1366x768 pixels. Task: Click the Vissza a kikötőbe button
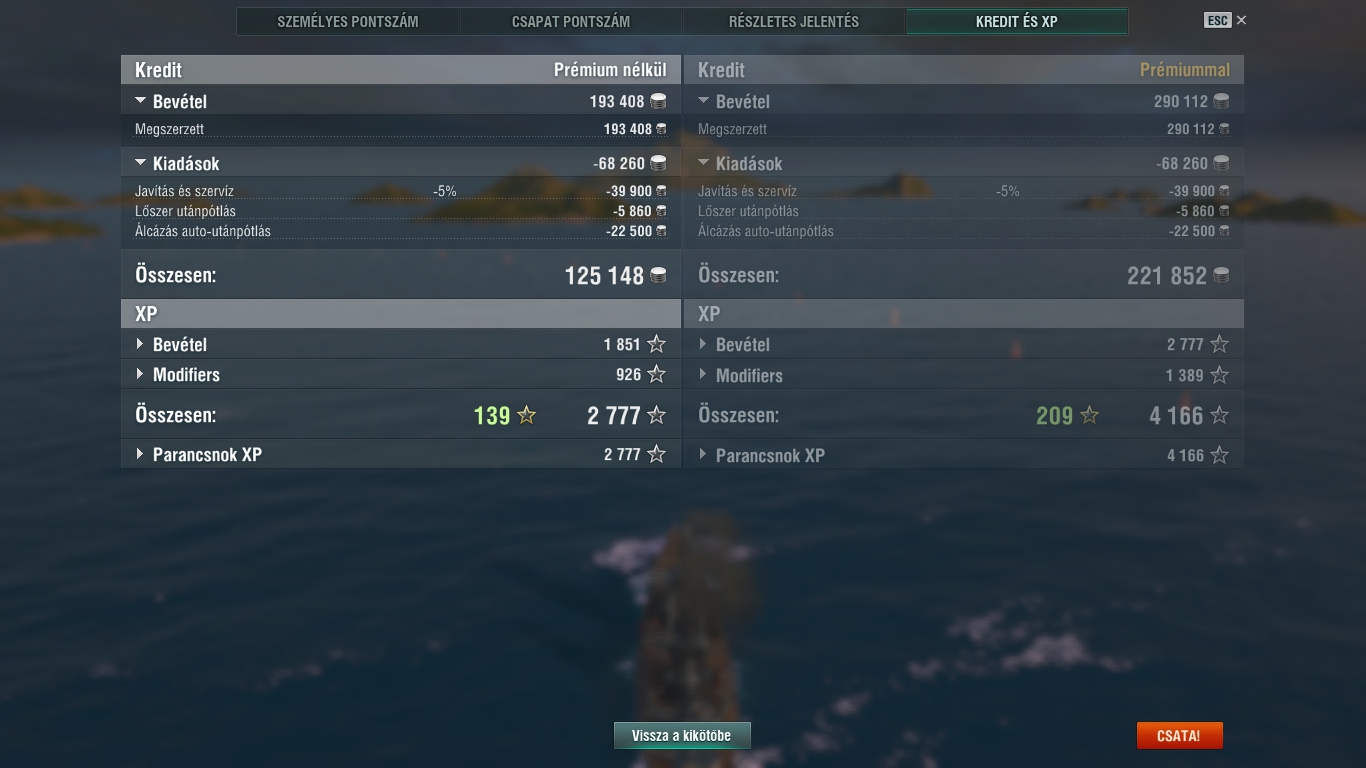pos(682,735)
